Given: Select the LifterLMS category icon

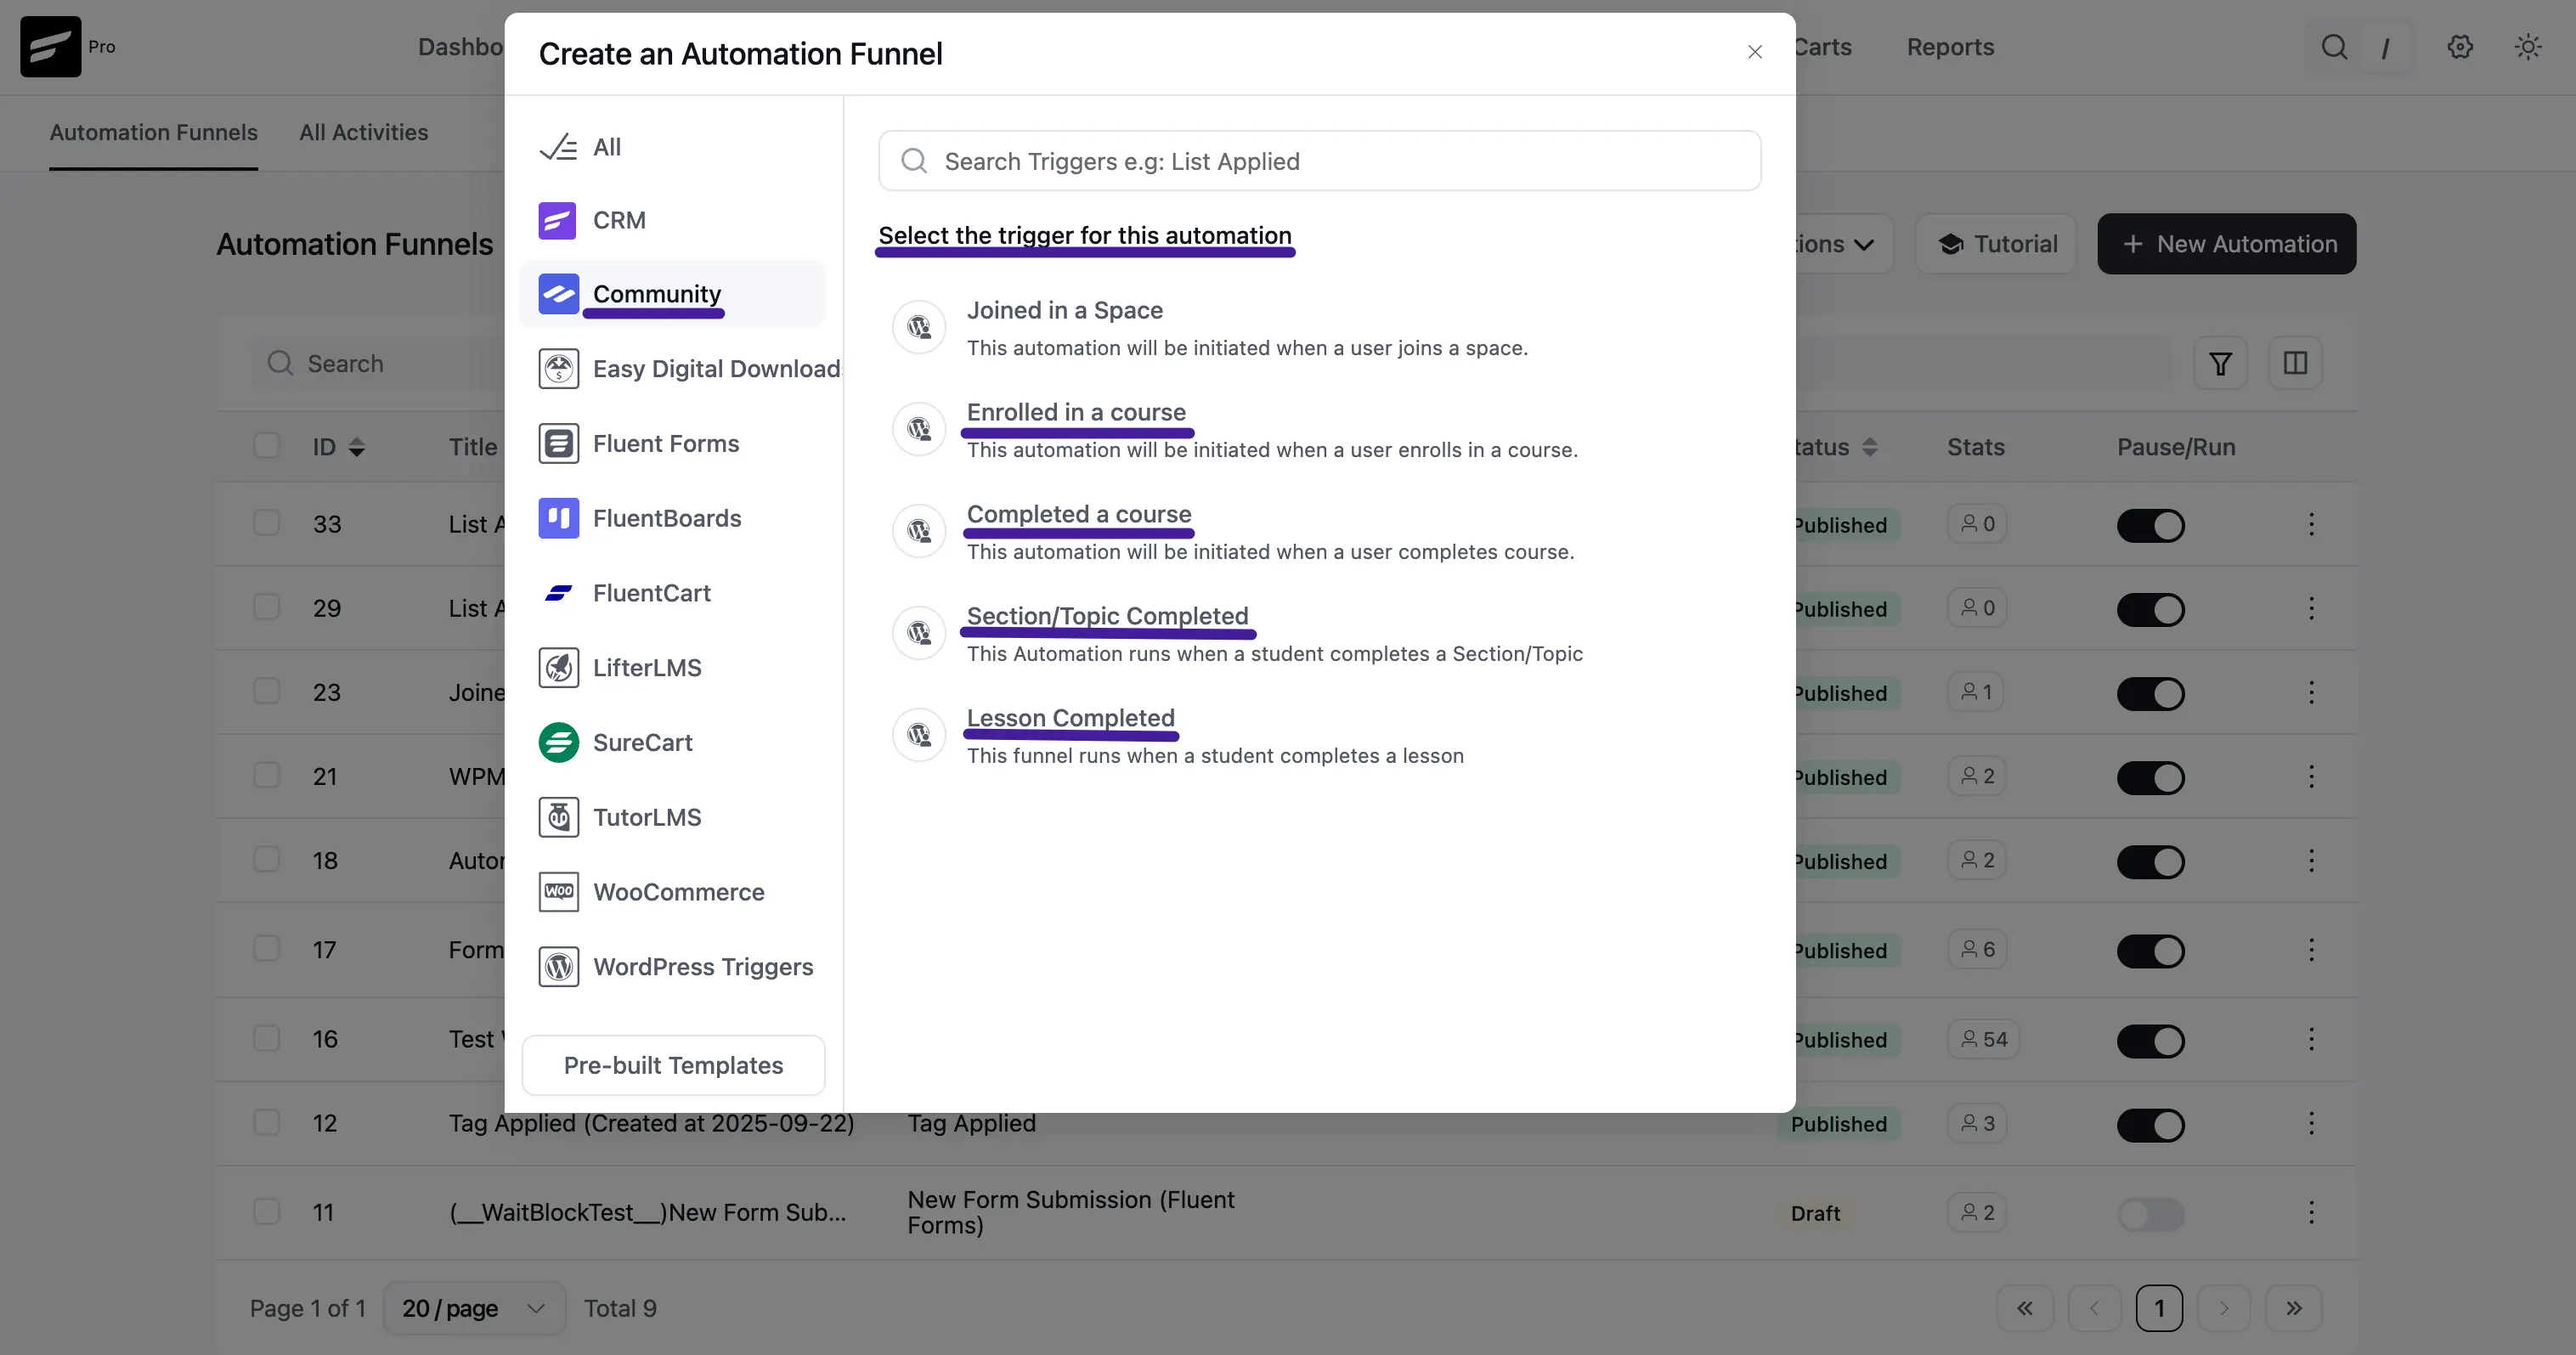Looking at the screenshot, I should pos(558,668).
